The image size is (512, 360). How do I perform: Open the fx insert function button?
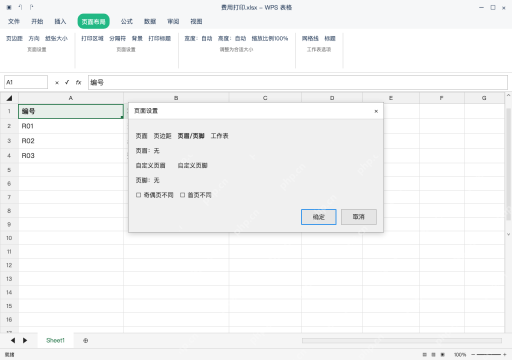78,82
